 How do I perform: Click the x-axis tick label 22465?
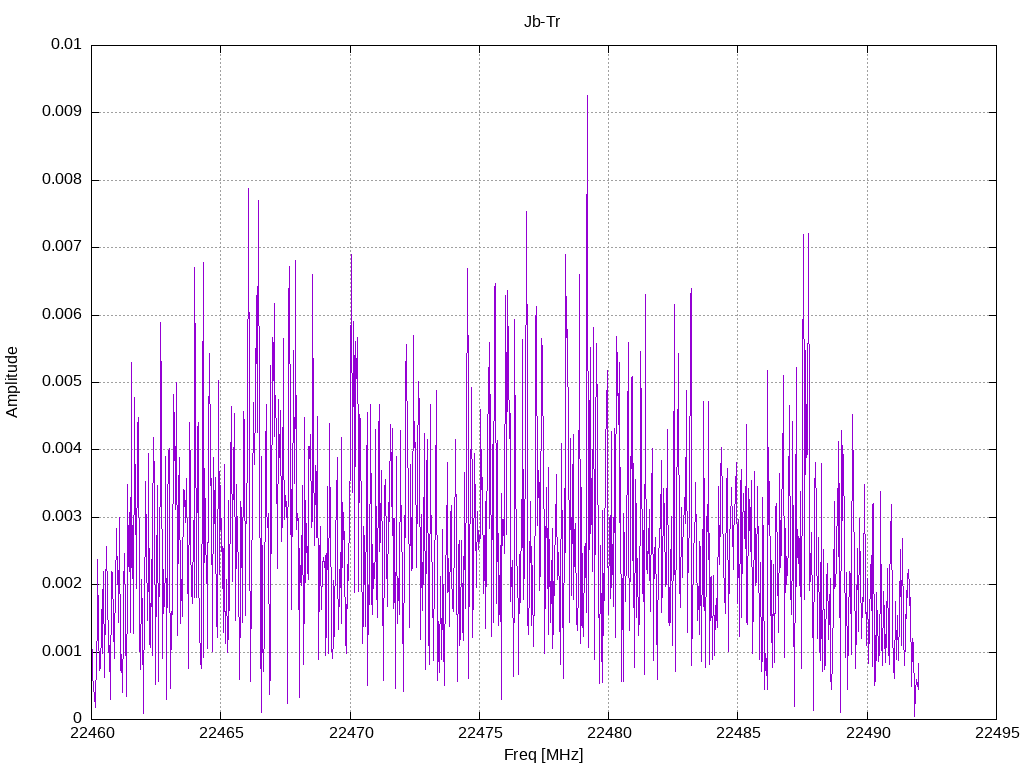[221, 733]
